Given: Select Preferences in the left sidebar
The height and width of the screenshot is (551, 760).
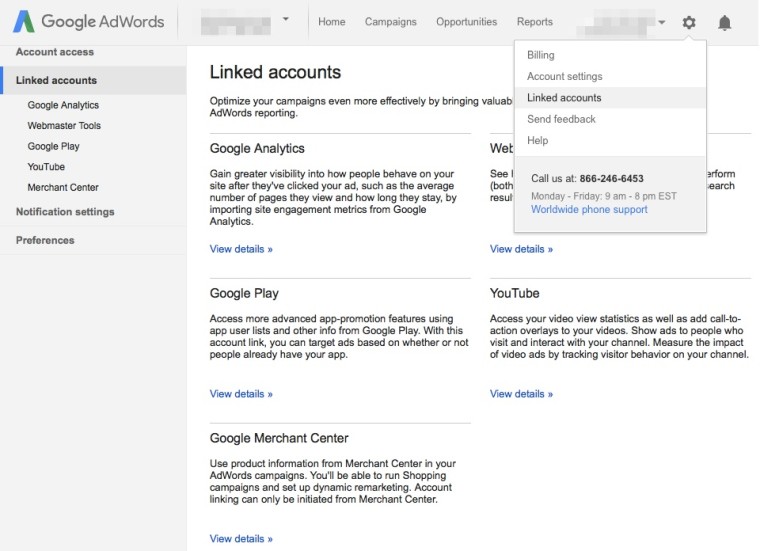Looking at the screenshot, I should (45, 240).
